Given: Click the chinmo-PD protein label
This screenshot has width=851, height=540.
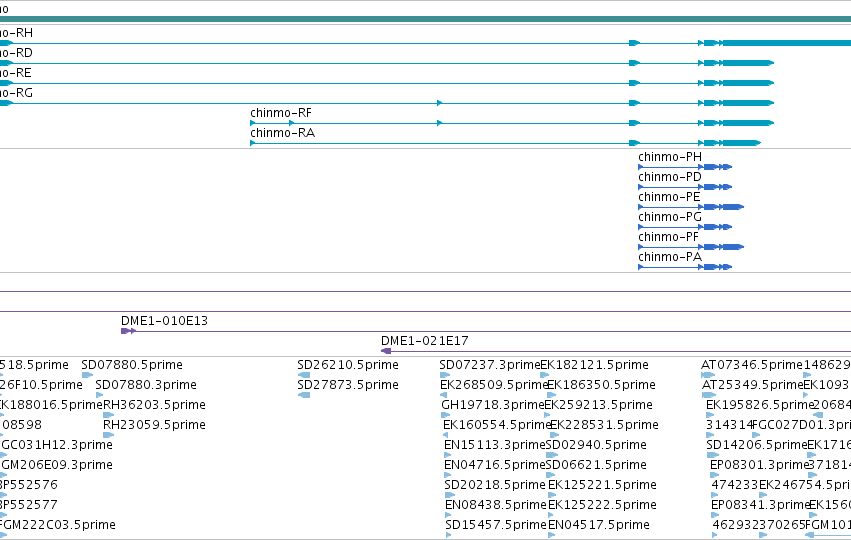Looking at the screenshot, I should click(670, 177).
